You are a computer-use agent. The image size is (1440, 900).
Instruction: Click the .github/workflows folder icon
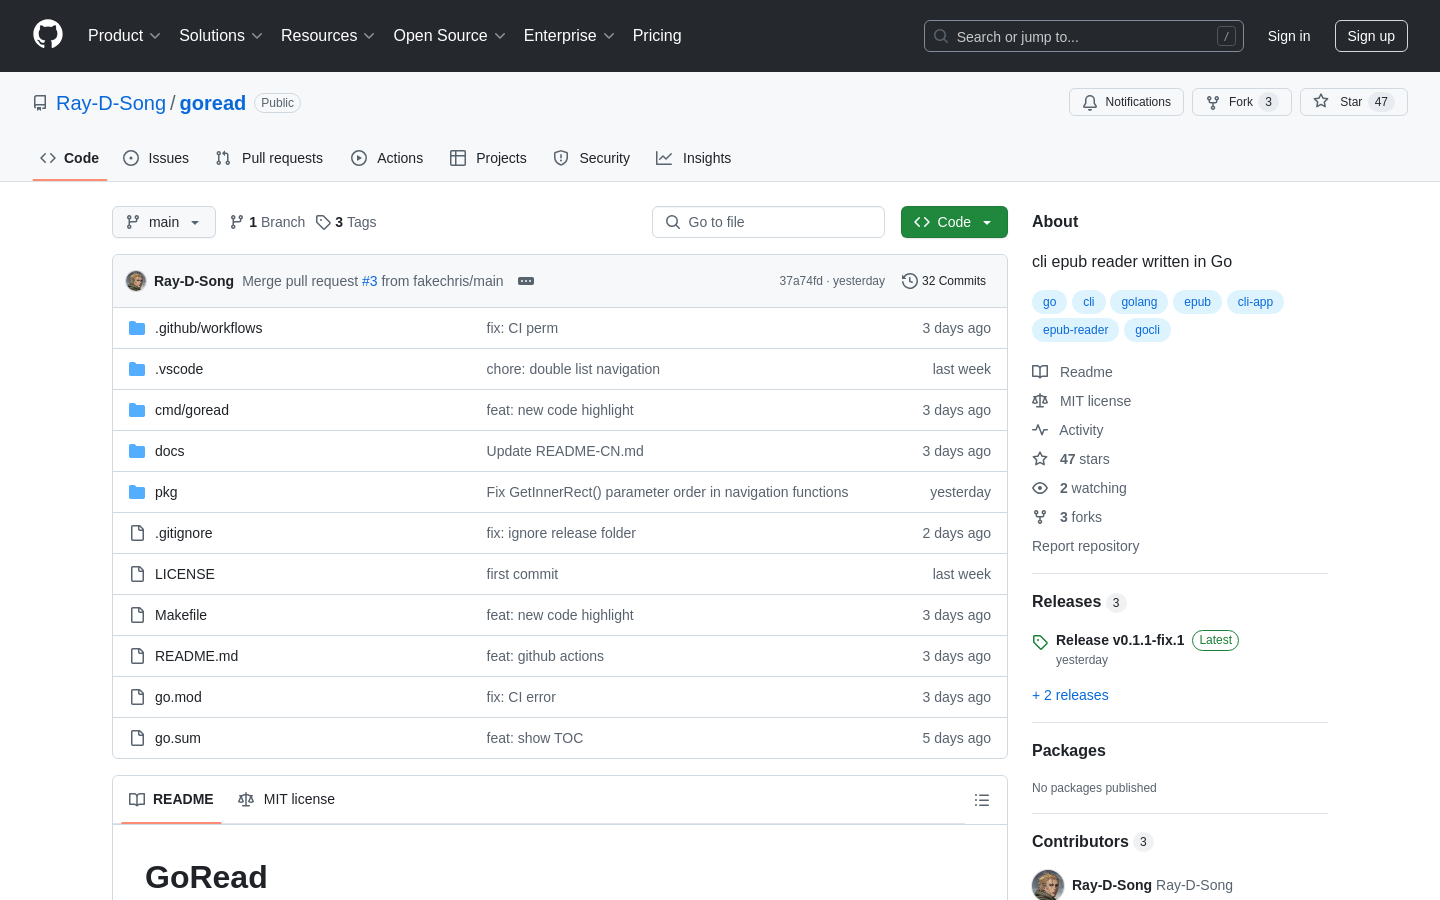click(x=137, y=328)
